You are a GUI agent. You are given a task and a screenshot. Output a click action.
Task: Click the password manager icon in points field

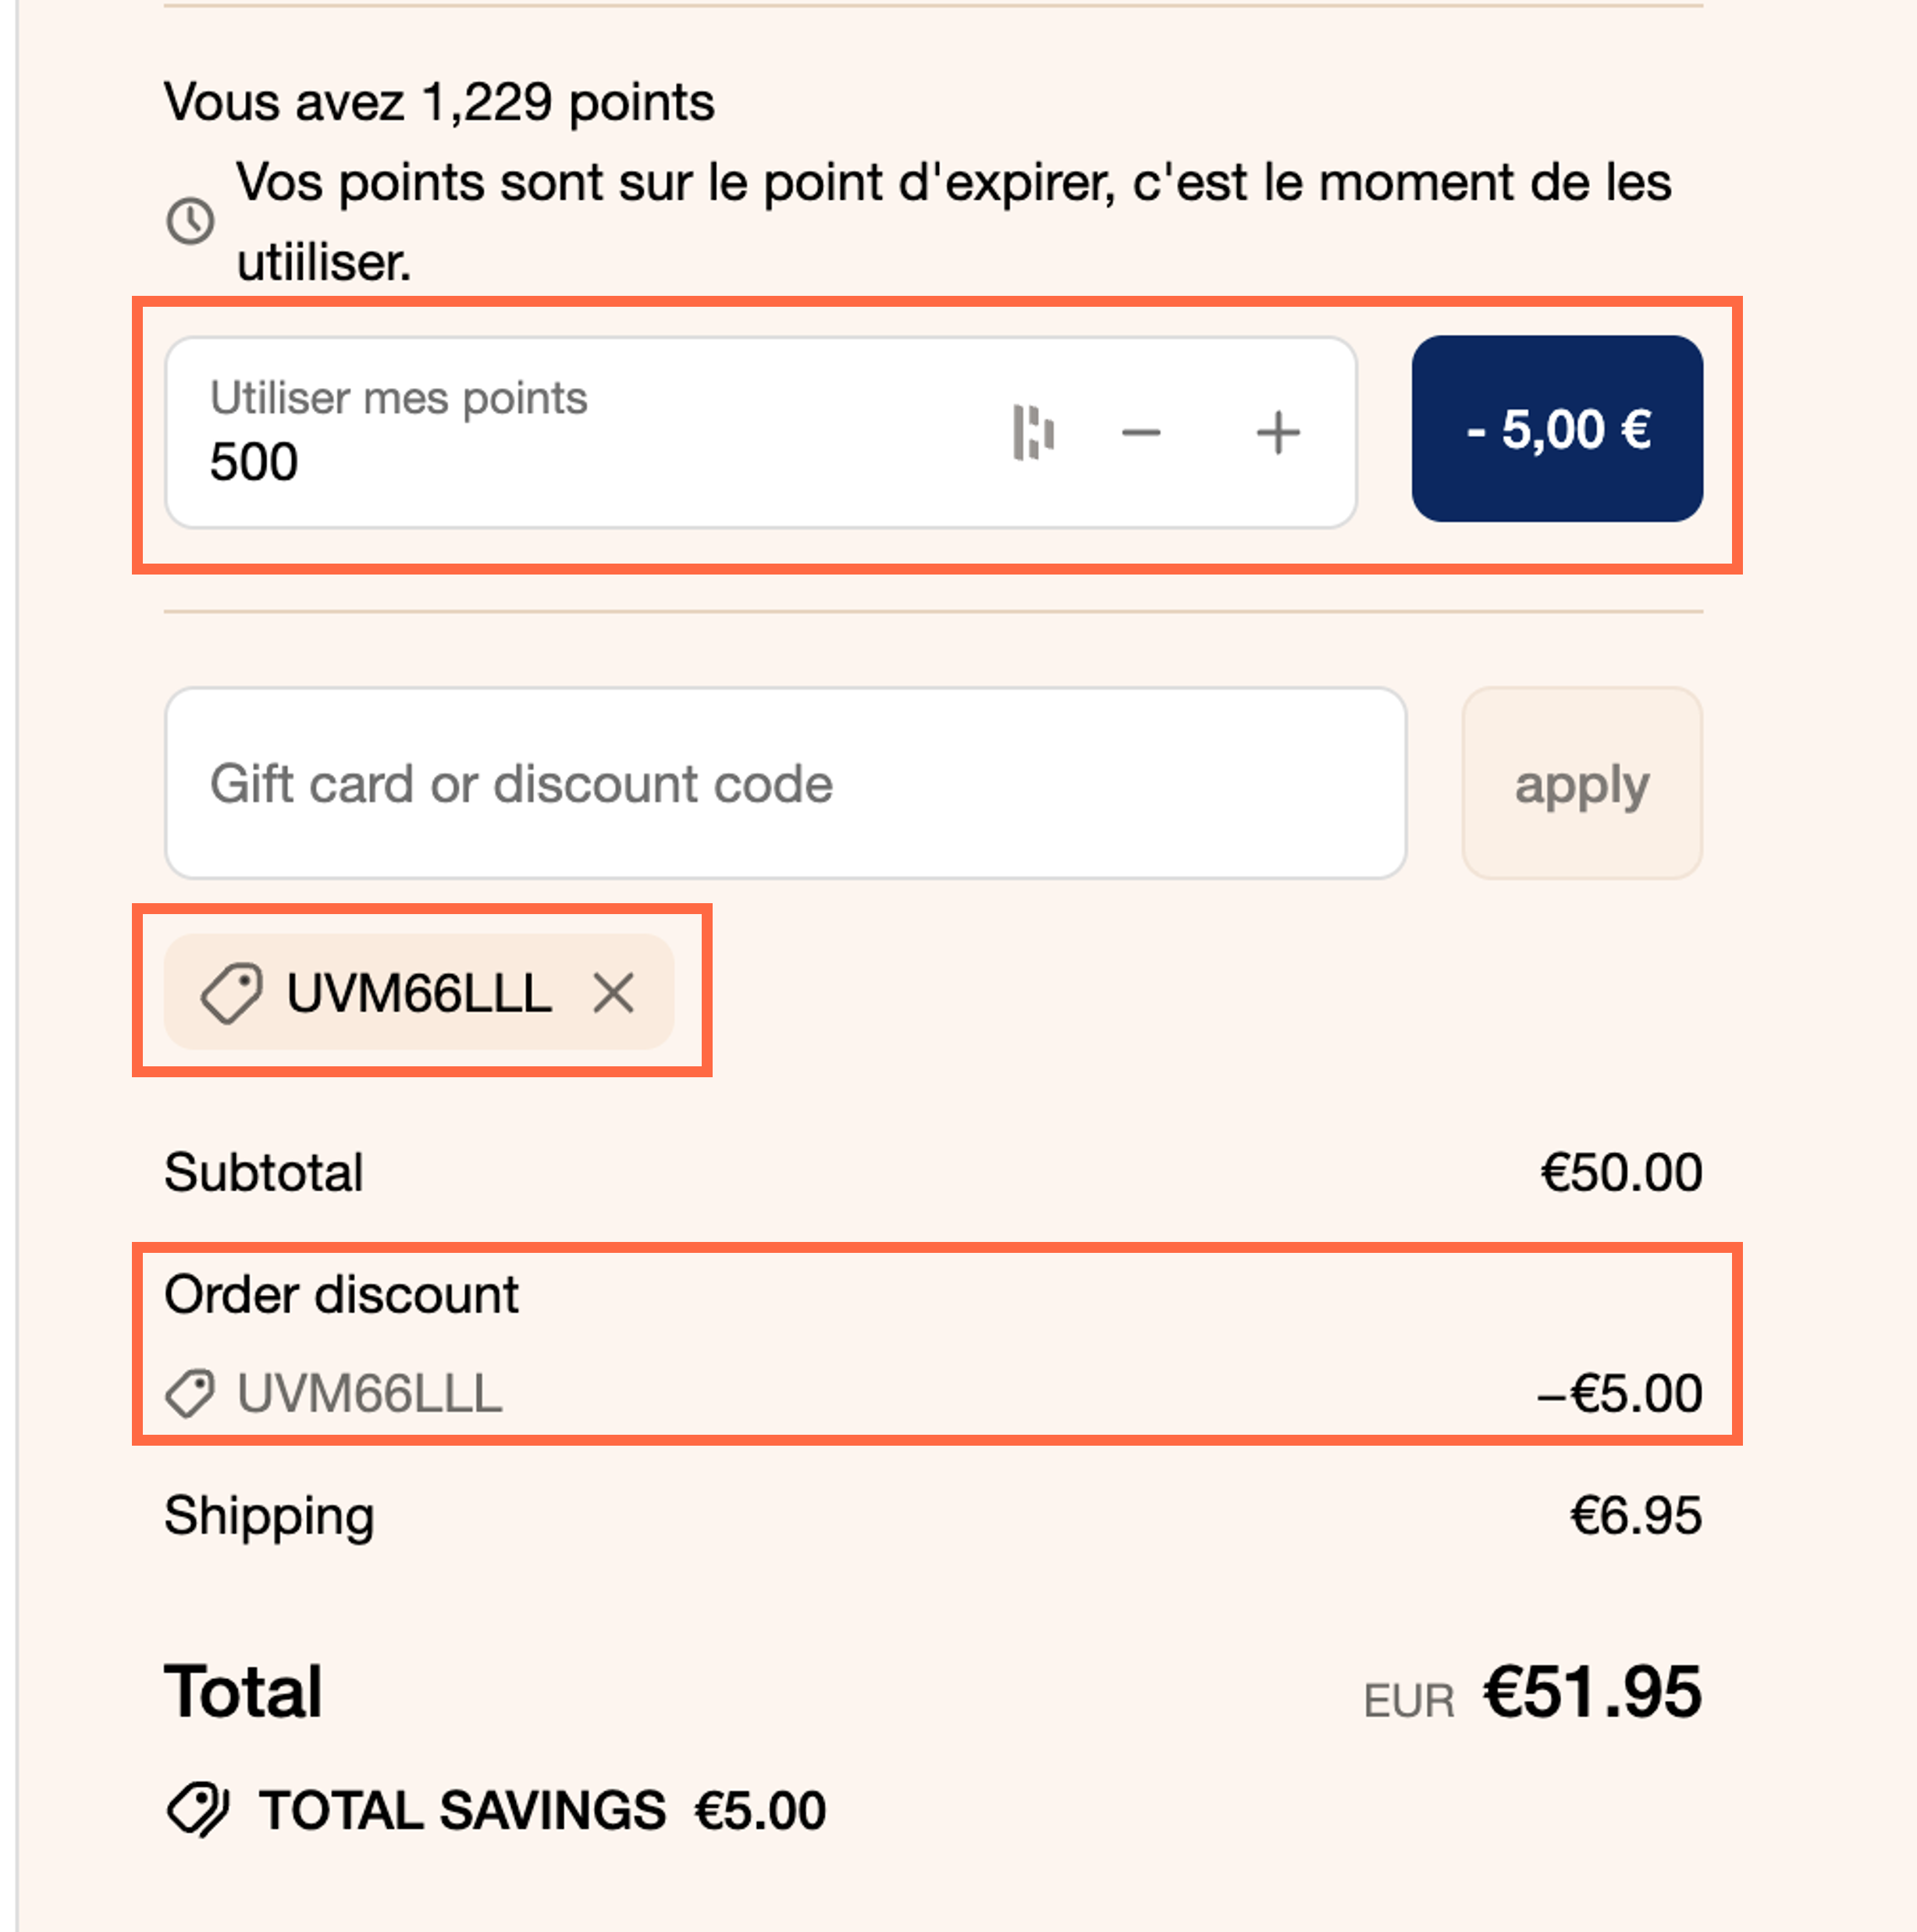click(1033, 433)
